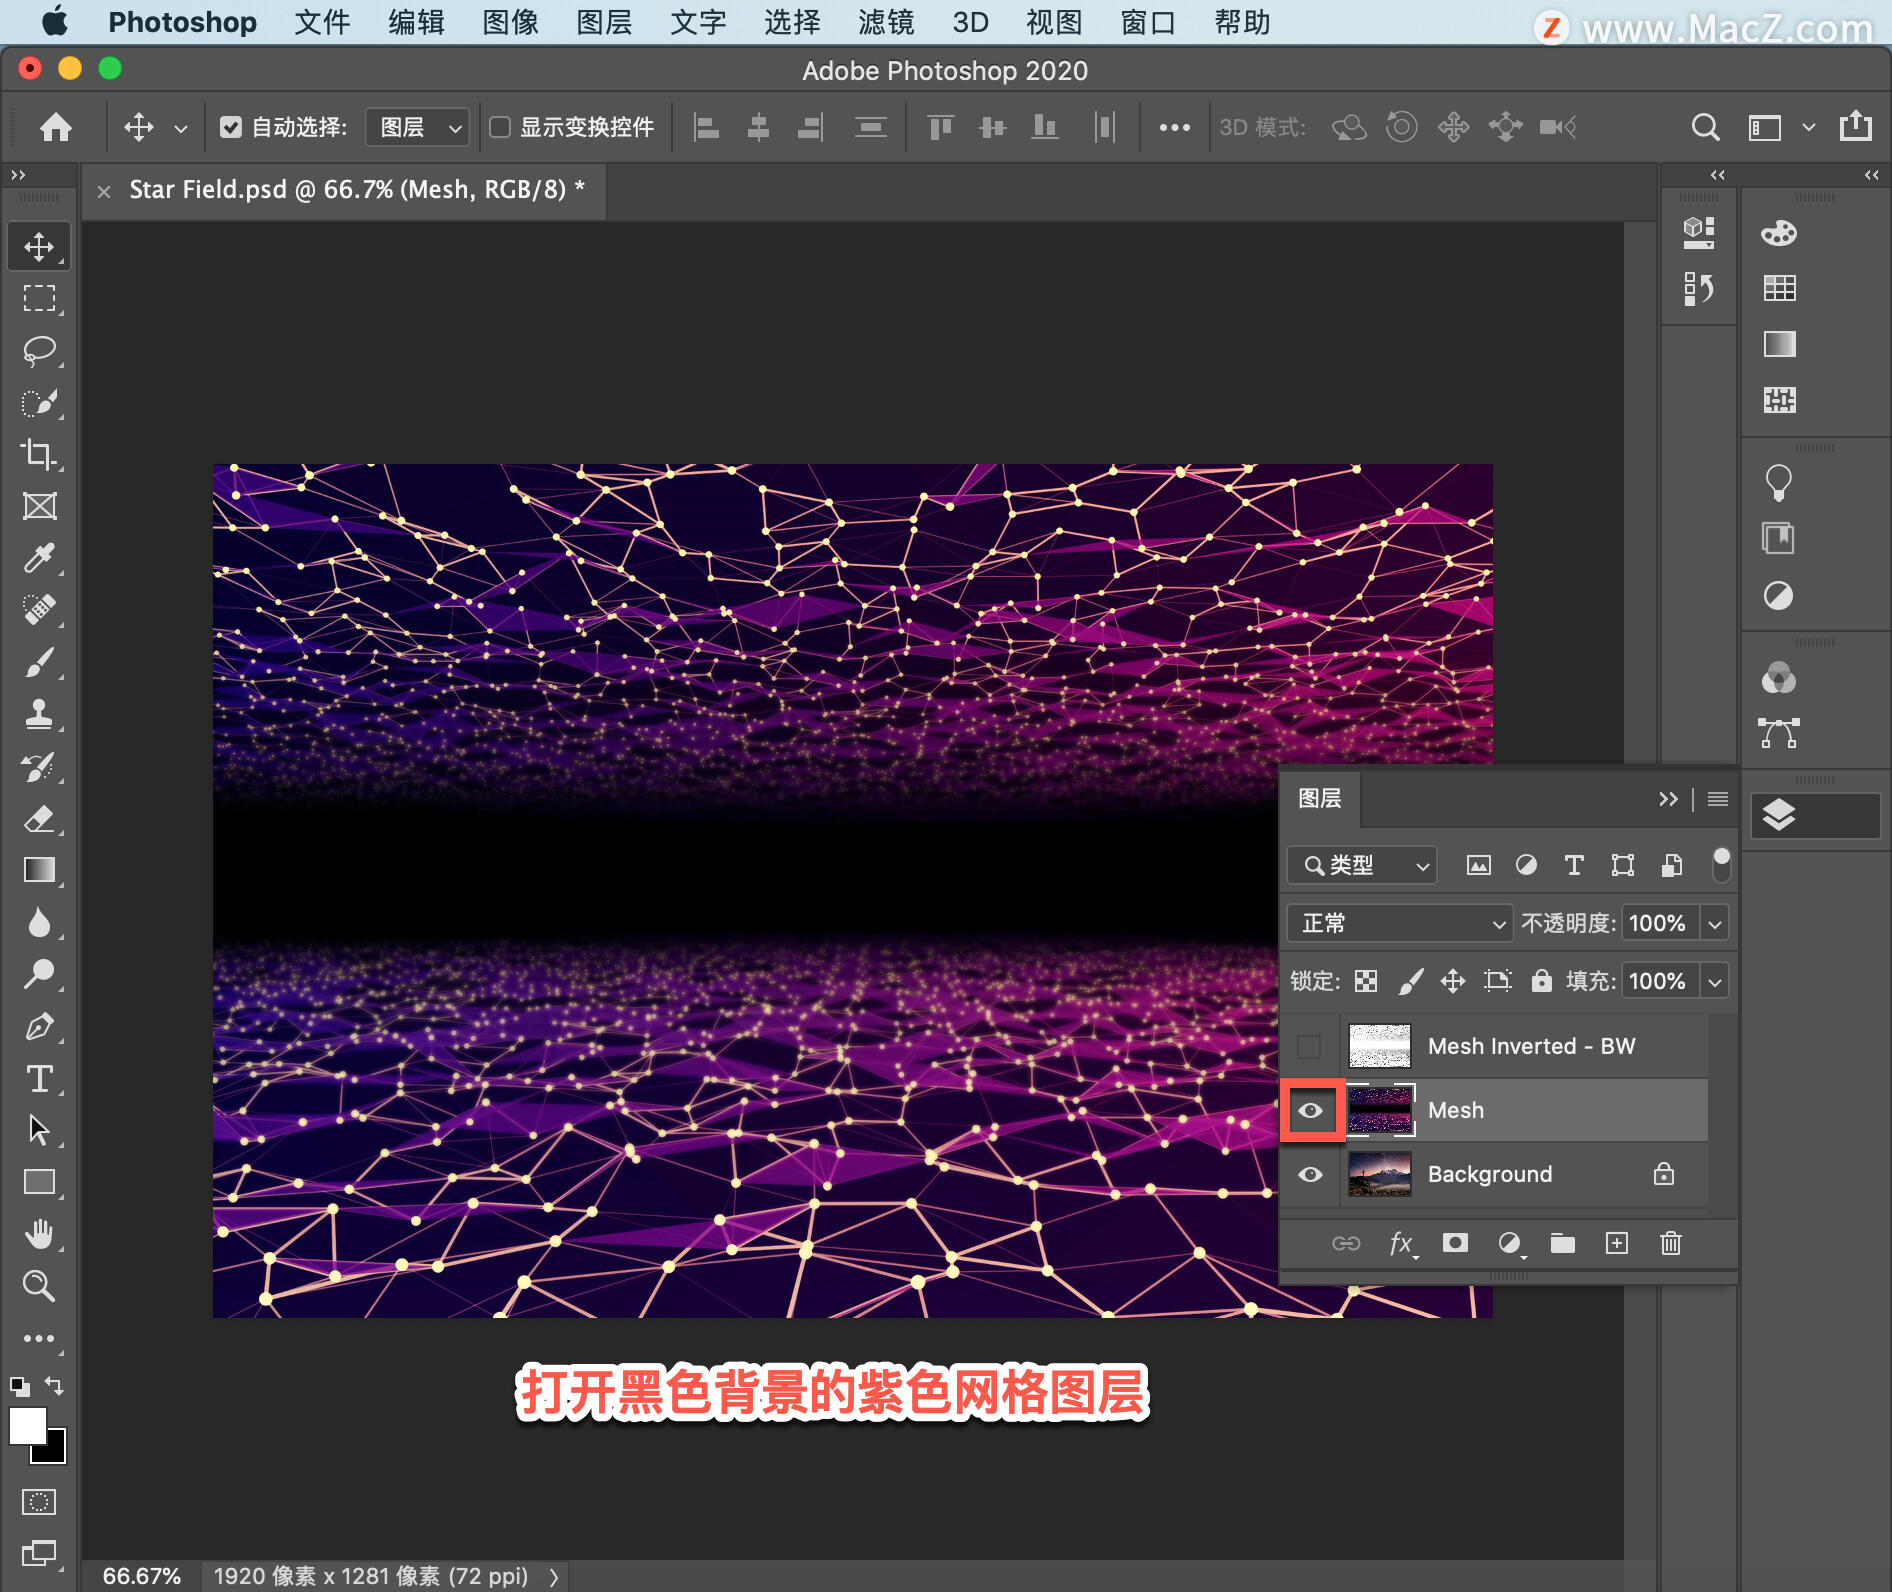Create a new layer with plus icon
Image resolution: width=1892 pixels, height=1592 pixels.
[x=1616, y=1243]
